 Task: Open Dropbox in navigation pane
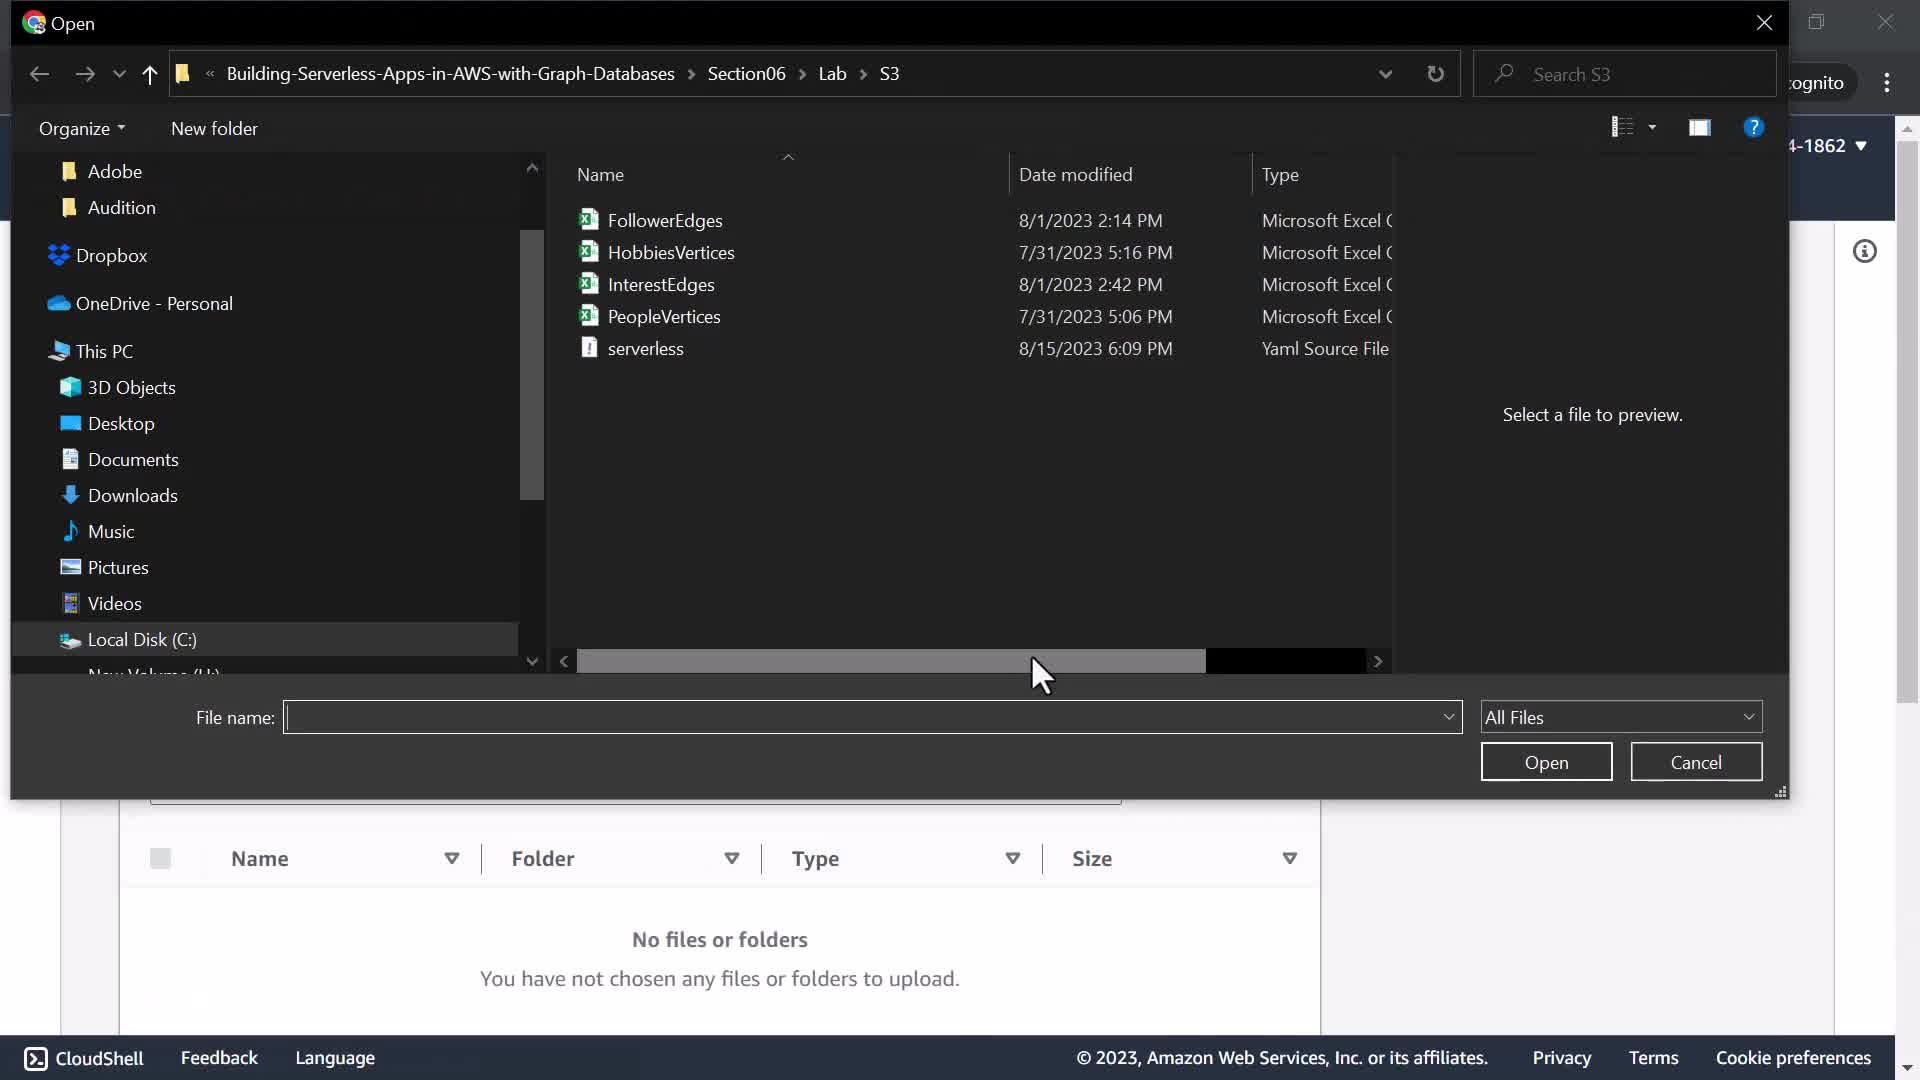point(111,255)
